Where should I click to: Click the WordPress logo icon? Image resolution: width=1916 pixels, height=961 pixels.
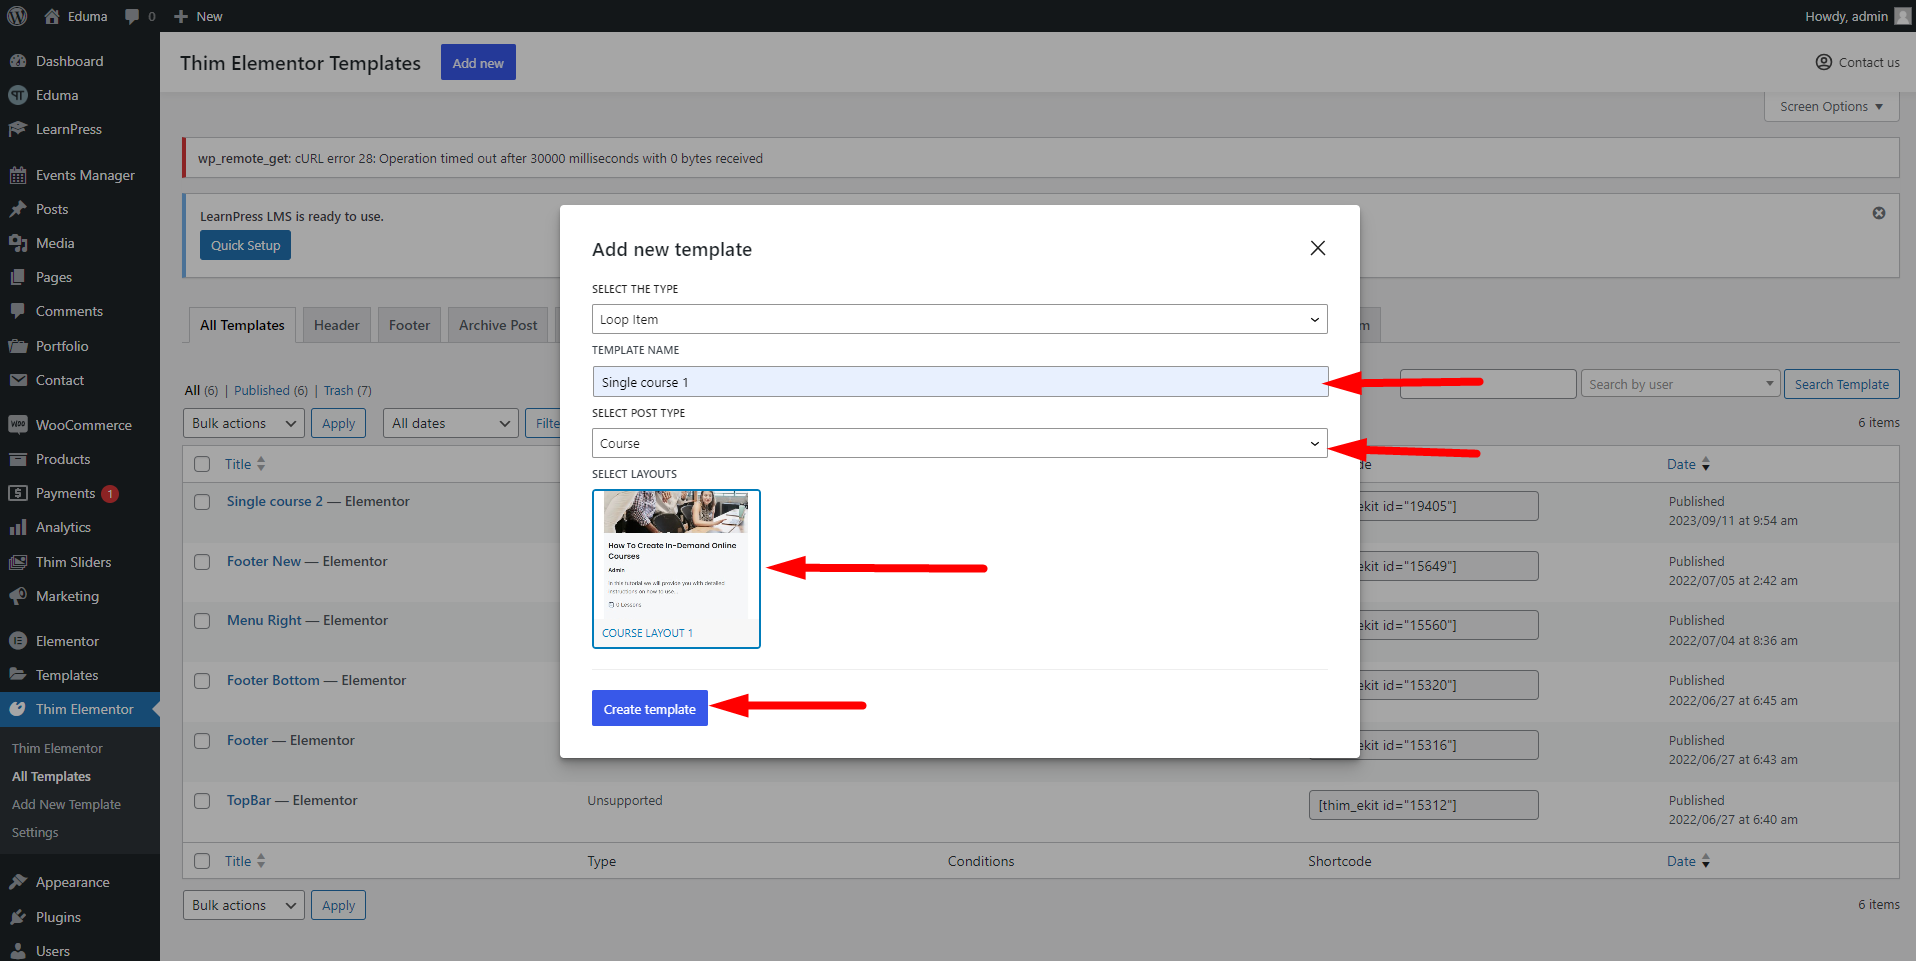(17, 16)
